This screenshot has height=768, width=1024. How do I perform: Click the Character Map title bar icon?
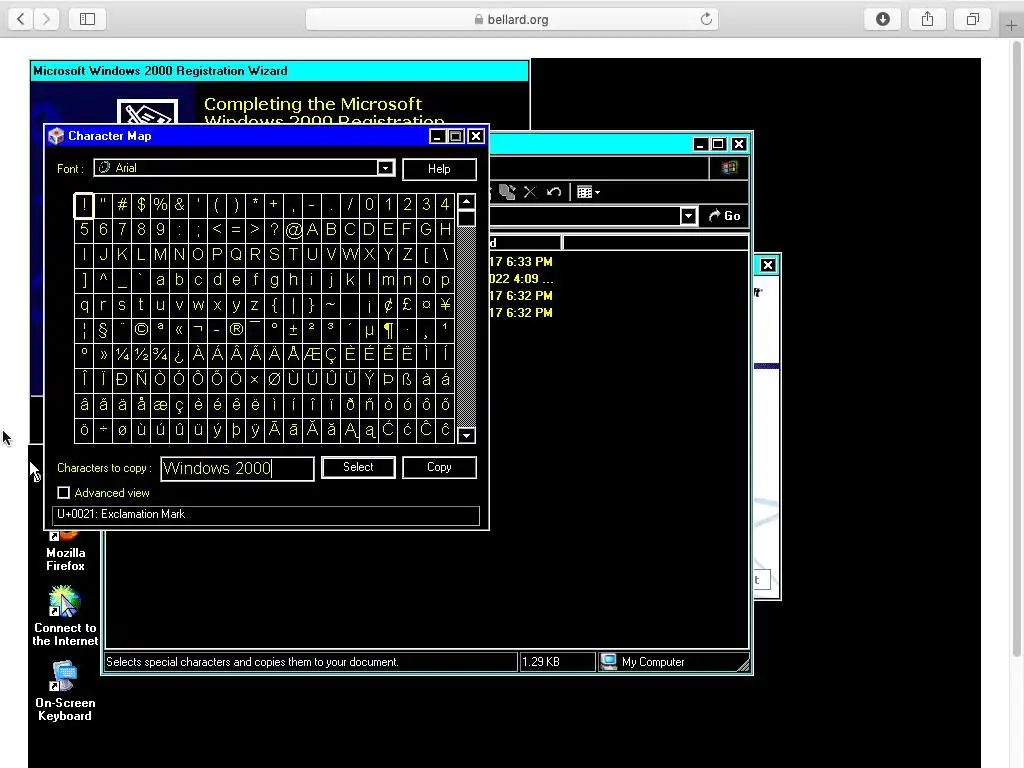click(x=56, y=136)
